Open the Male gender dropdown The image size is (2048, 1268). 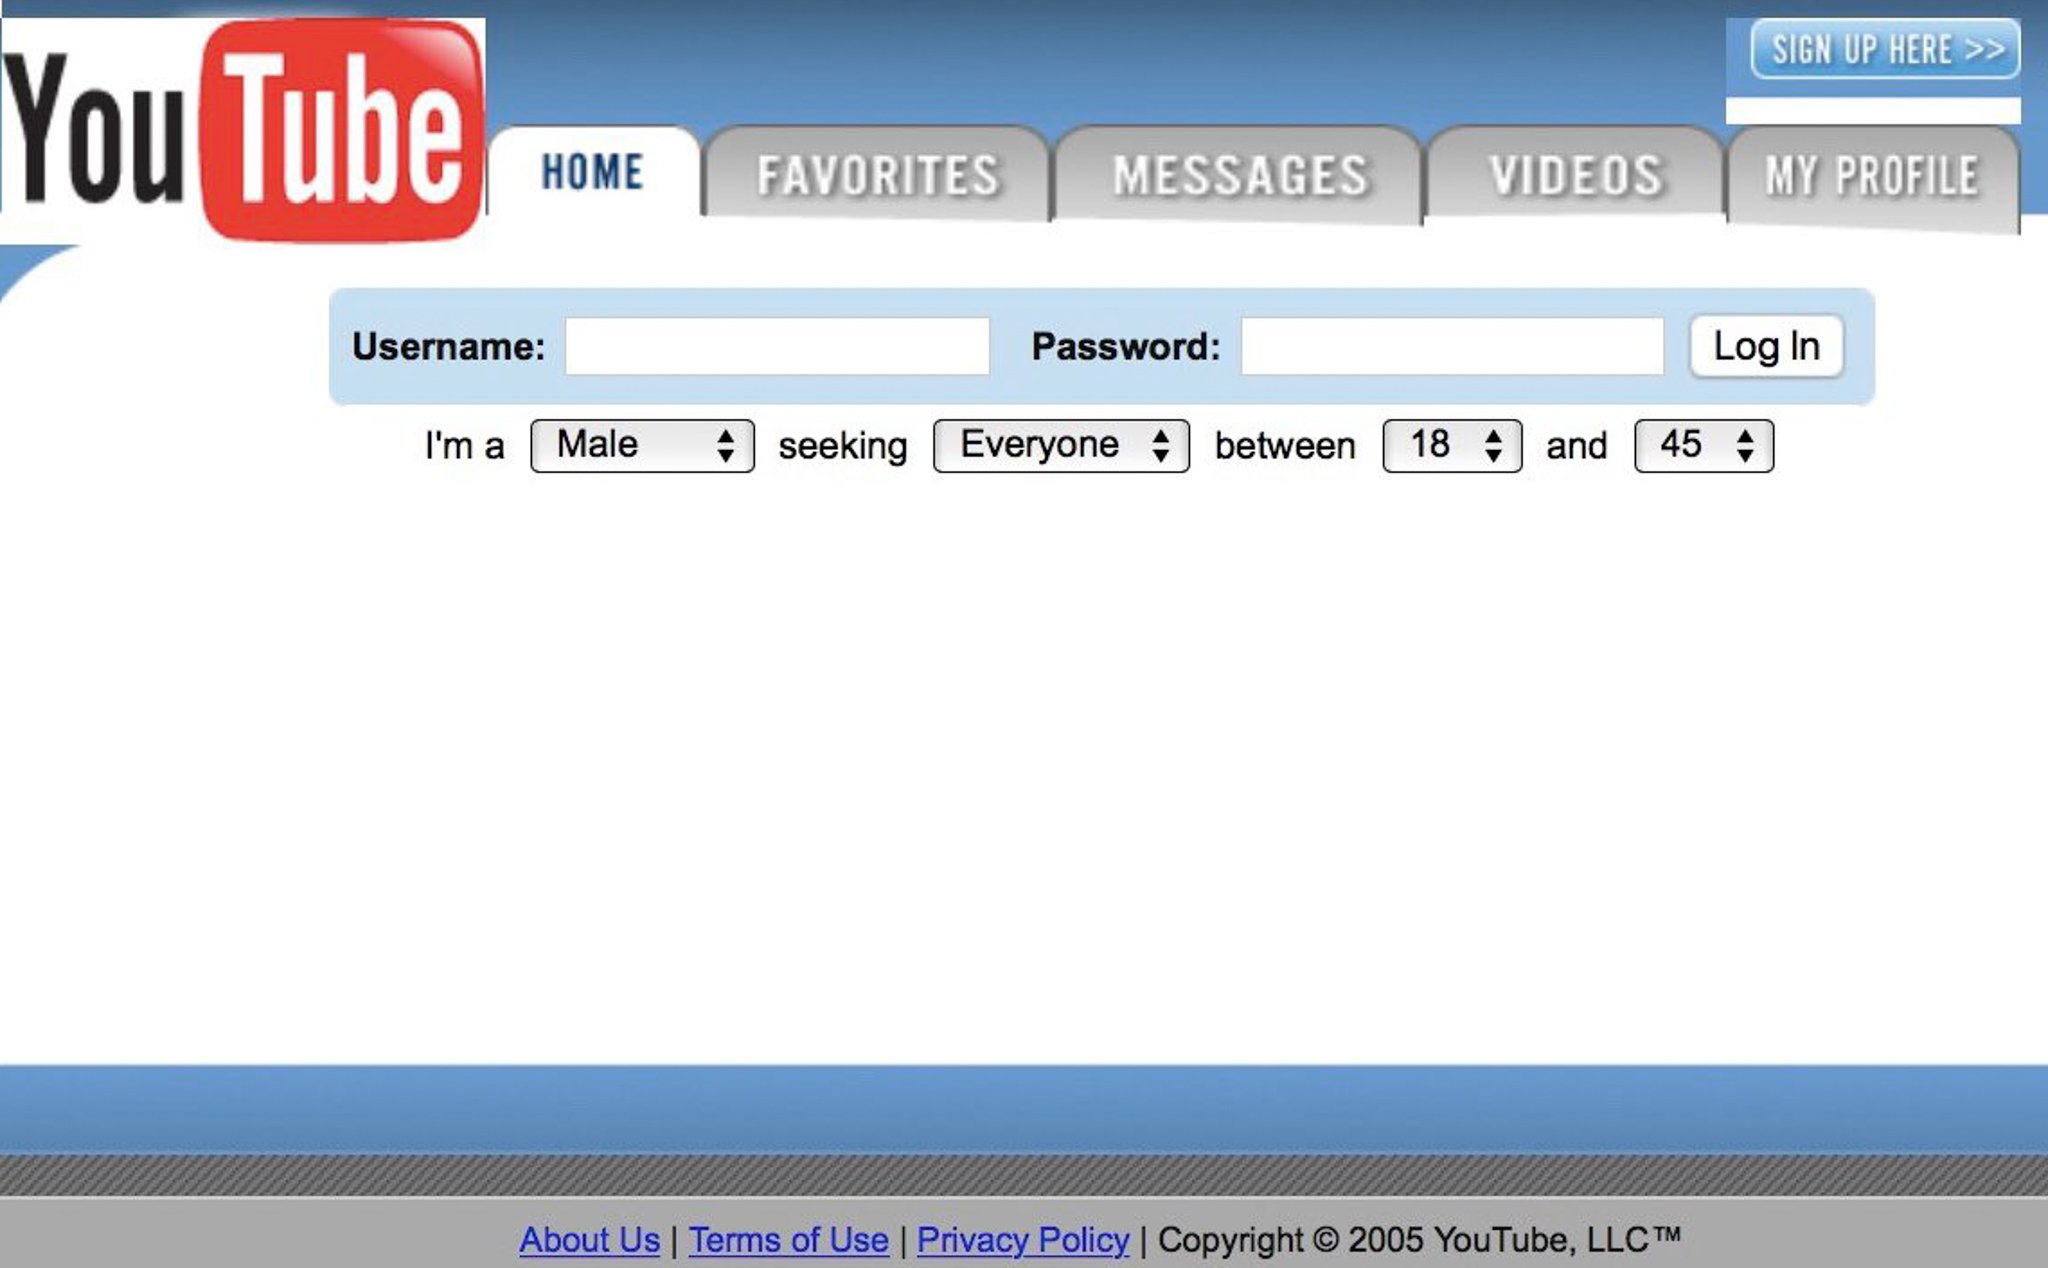pos(642,446)
